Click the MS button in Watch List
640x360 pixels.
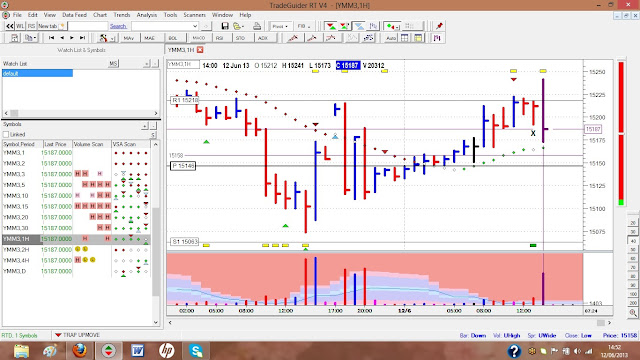pyautogui.click(x=113, y=64)
